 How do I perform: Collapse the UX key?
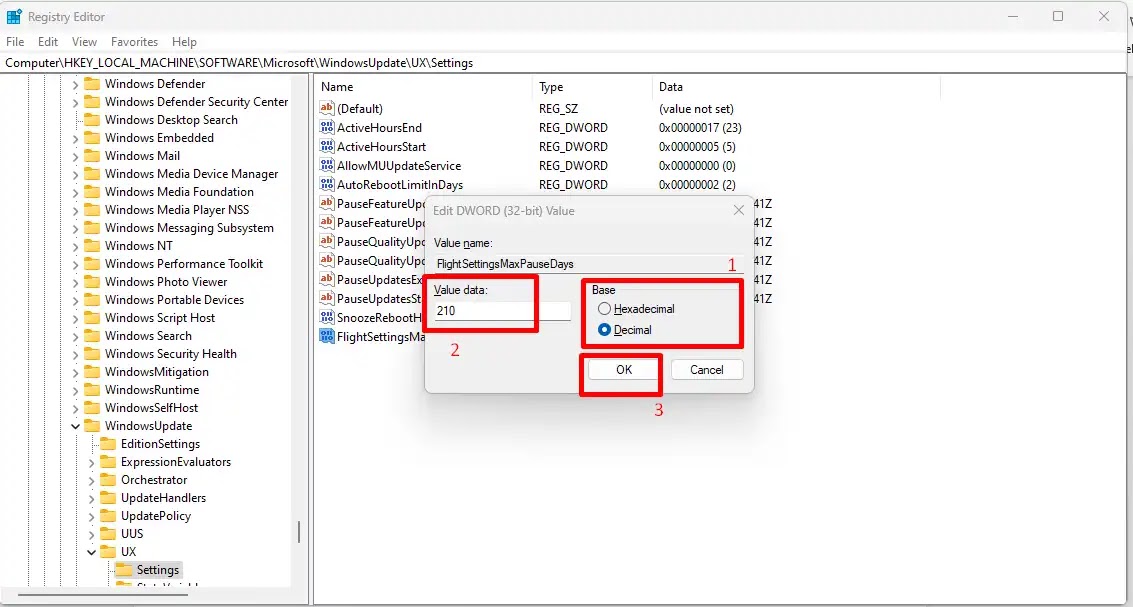point(91,552)
